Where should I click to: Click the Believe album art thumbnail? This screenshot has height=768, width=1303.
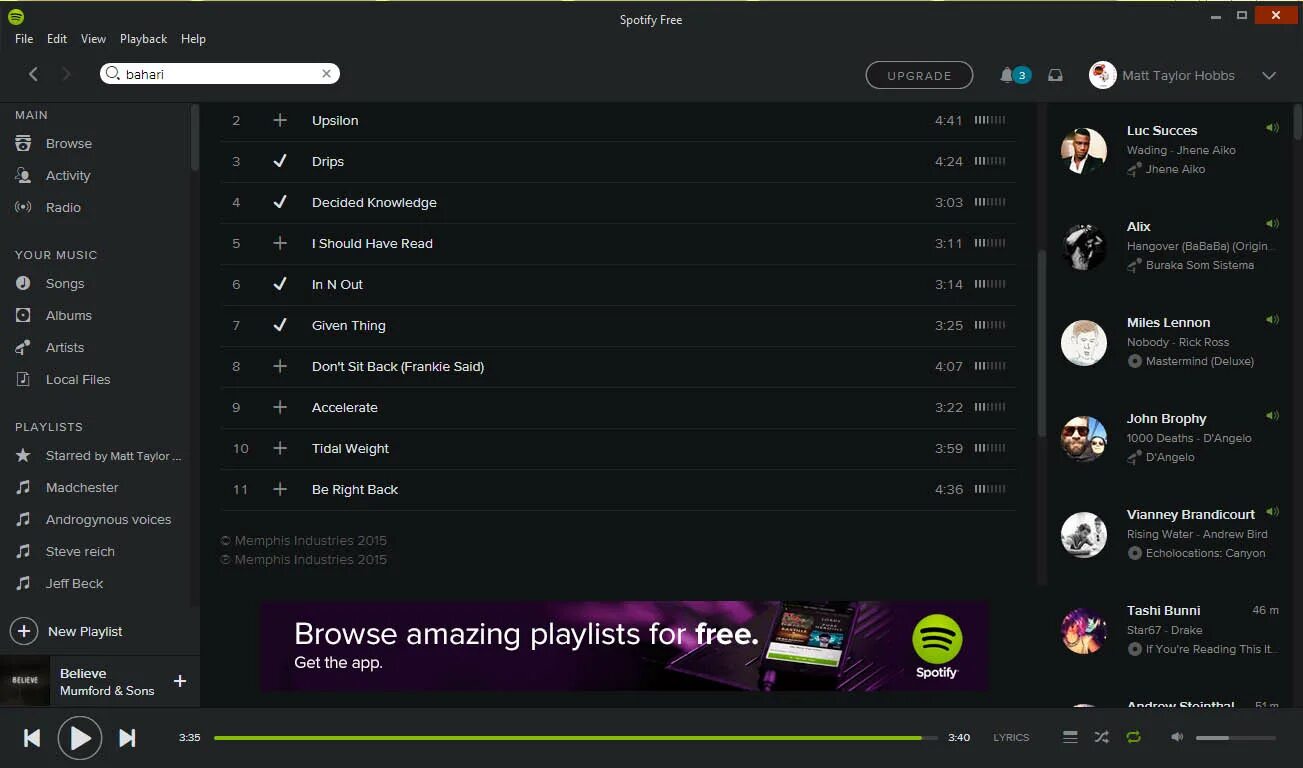pyautogui.click(x=25, y=681)
